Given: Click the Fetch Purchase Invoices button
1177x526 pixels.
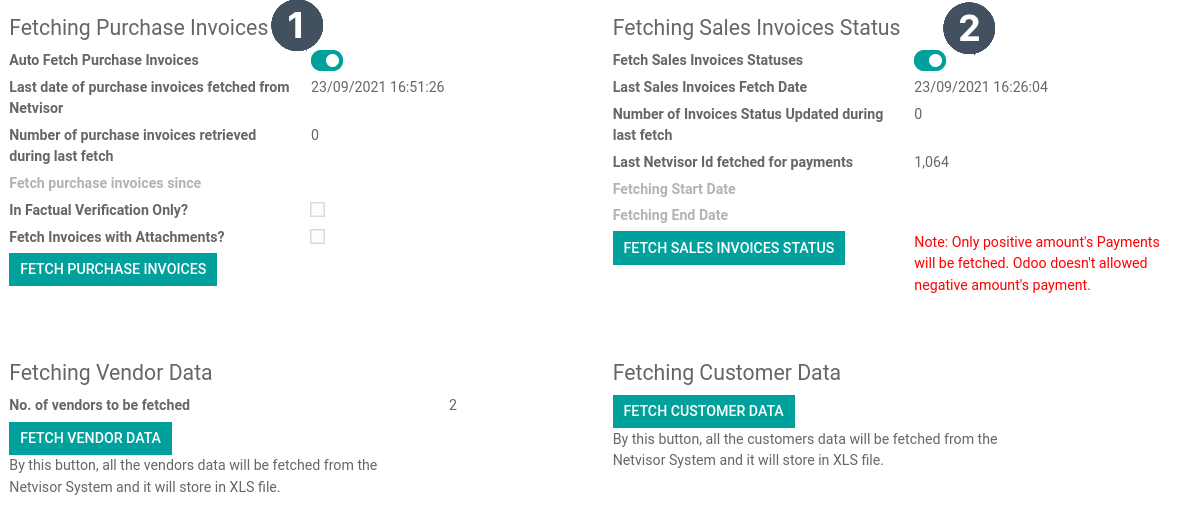Looking at the screenshot, I should tap(113, 269).
